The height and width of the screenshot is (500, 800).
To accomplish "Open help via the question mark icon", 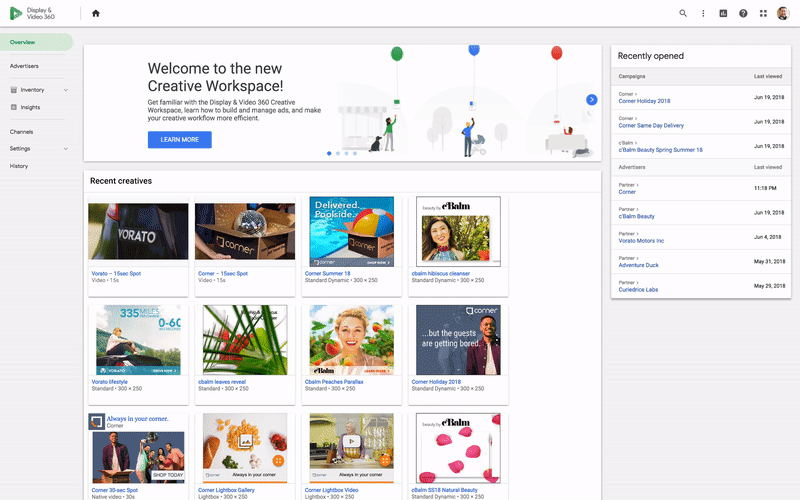I will (743, 13).
